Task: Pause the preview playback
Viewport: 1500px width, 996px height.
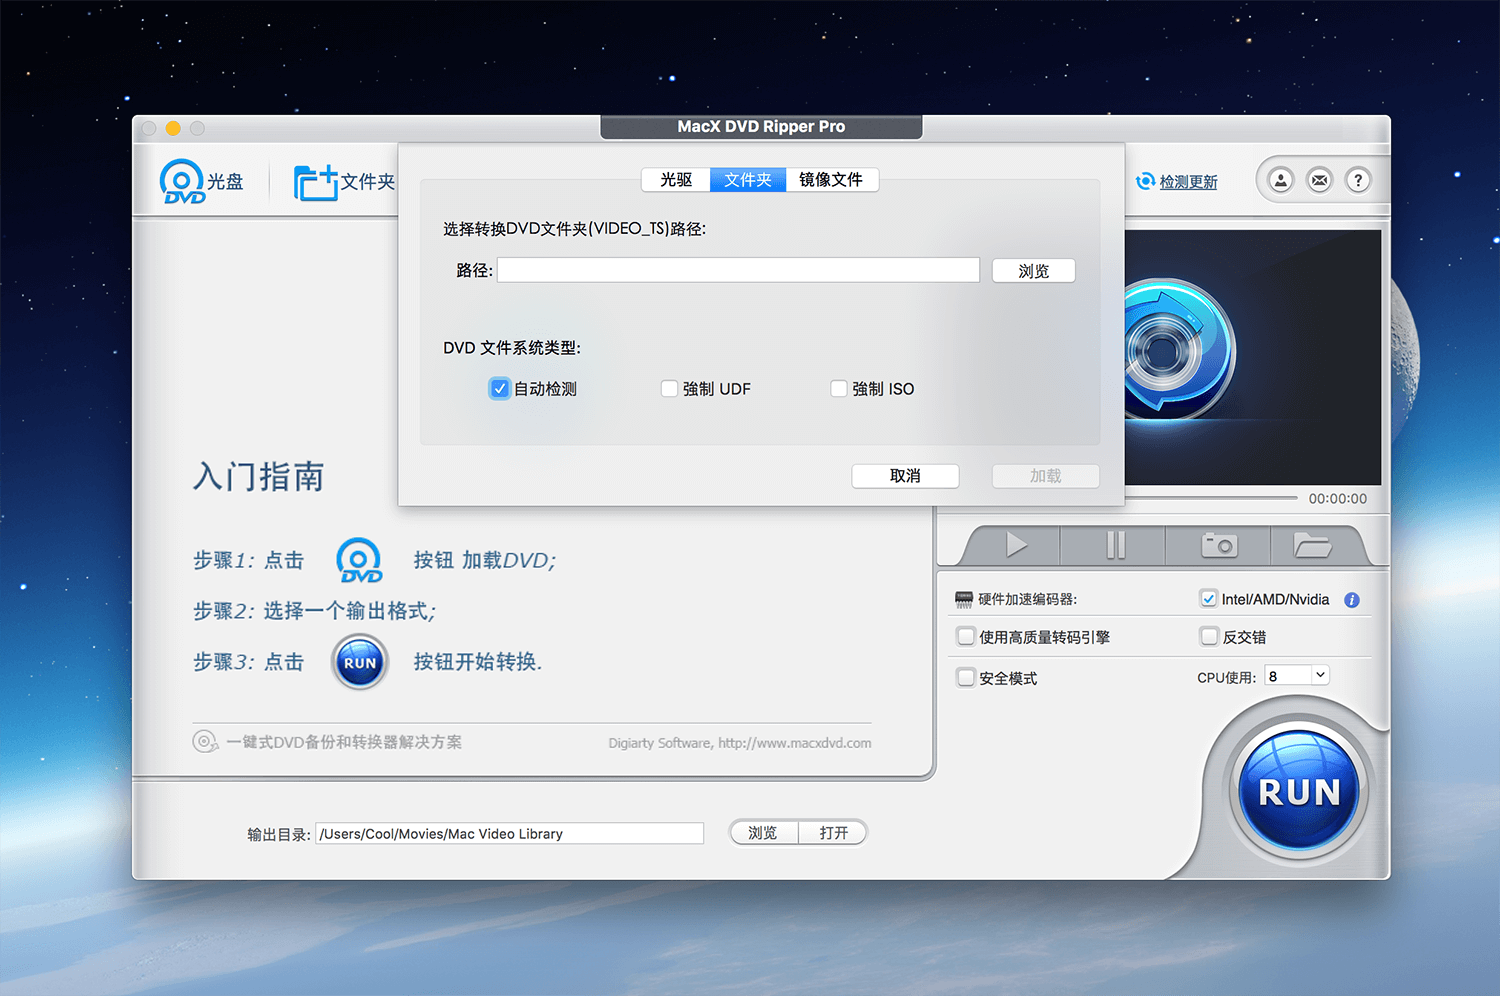Action: pyautogui.click(x=1116, y=545)
